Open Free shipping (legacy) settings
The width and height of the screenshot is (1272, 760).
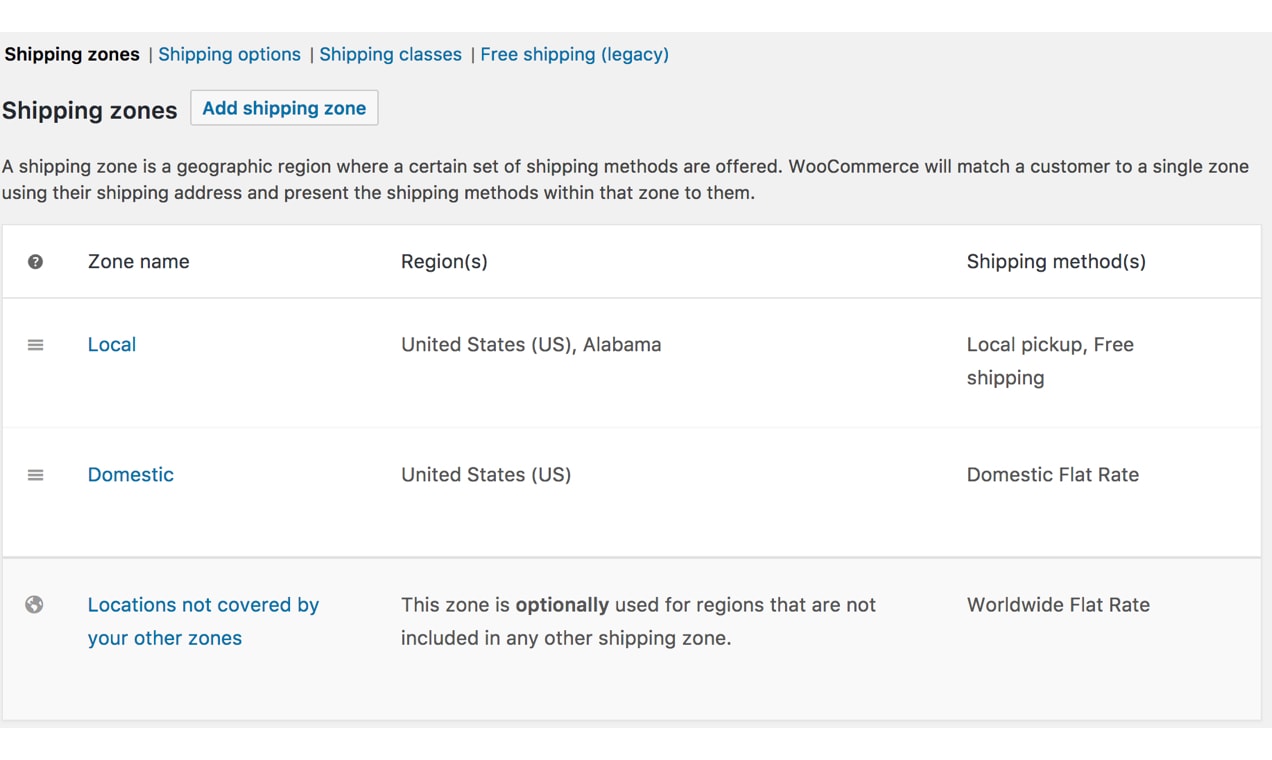(574, 54)
